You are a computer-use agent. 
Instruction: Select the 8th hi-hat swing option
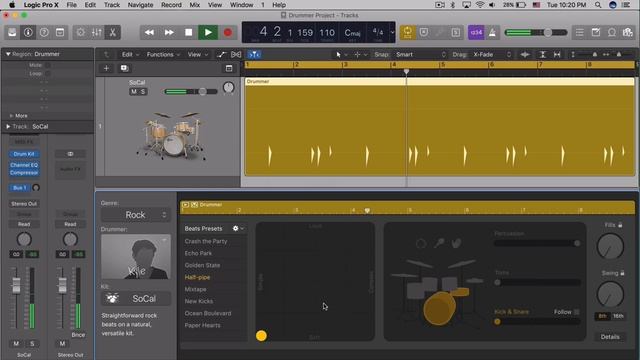602,316
